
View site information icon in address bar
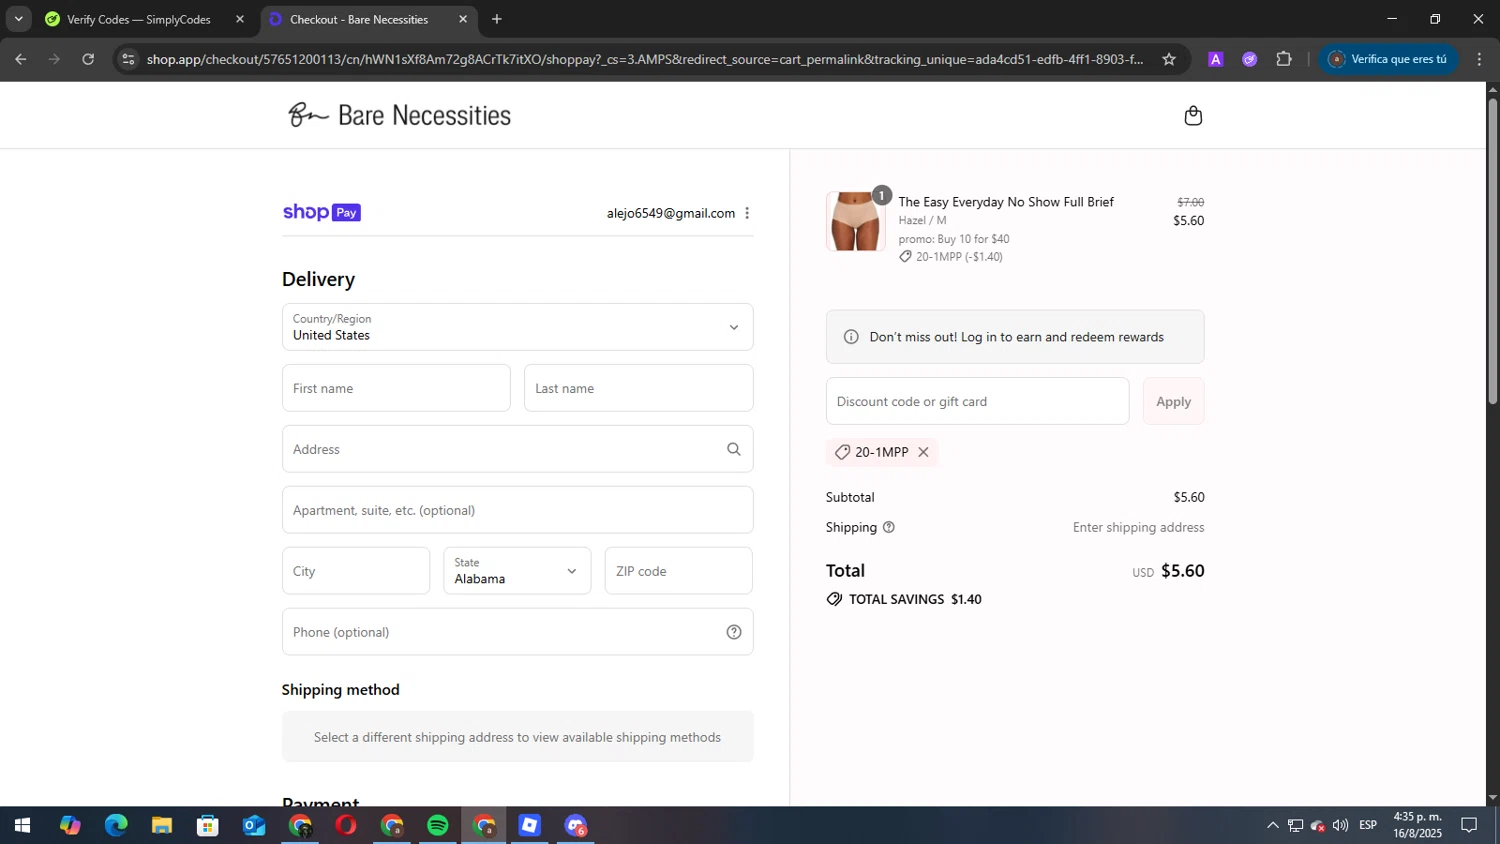128,59
